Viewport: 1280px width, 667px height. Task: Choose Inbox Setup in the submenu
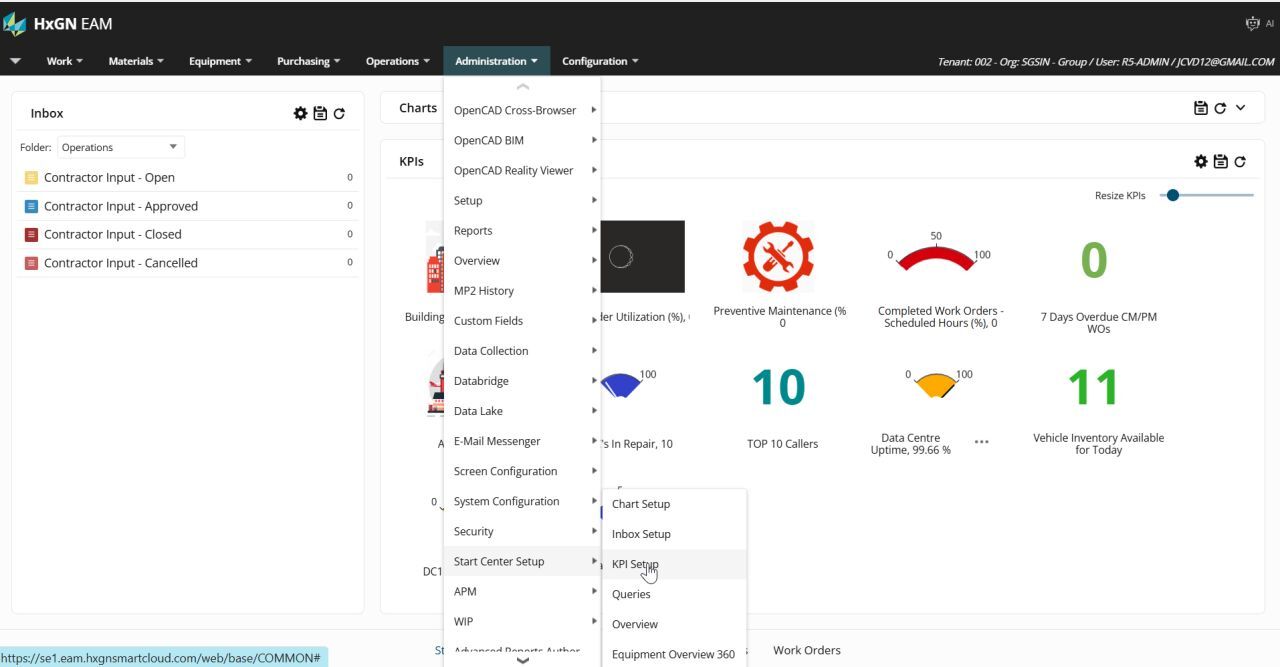[x=641, y=534]
